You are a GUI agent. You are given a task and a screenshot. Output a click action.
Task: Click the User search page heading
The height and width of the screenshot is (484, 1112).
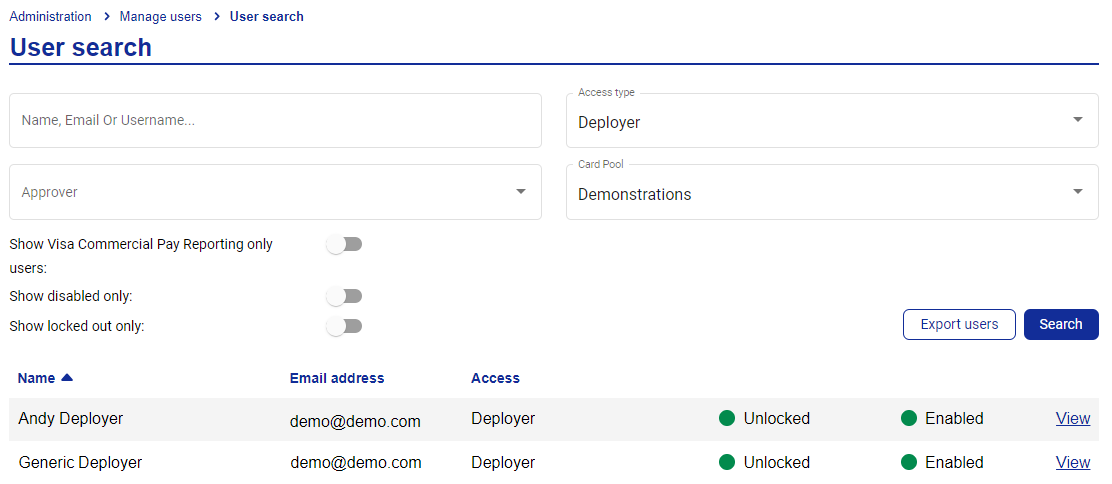(81, 48)
